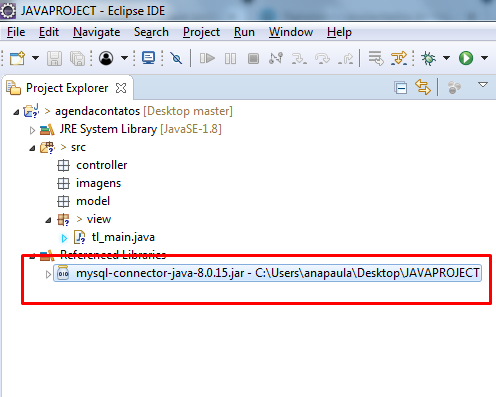This screenshot has height=397, width=496.
Task: Toggle Link with Editor button
Action: pyautogui.click(x=423, y=87)
